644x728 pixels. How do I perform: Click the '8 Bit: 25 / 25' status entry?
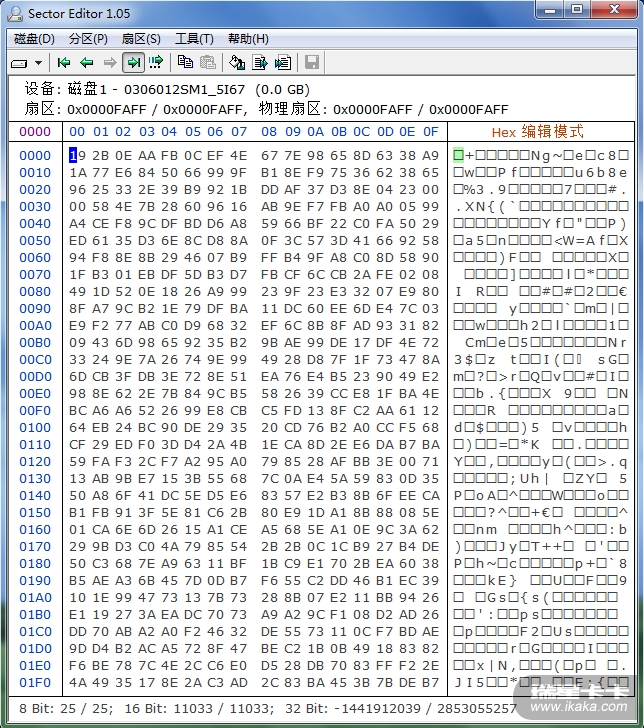pos(65,708)
